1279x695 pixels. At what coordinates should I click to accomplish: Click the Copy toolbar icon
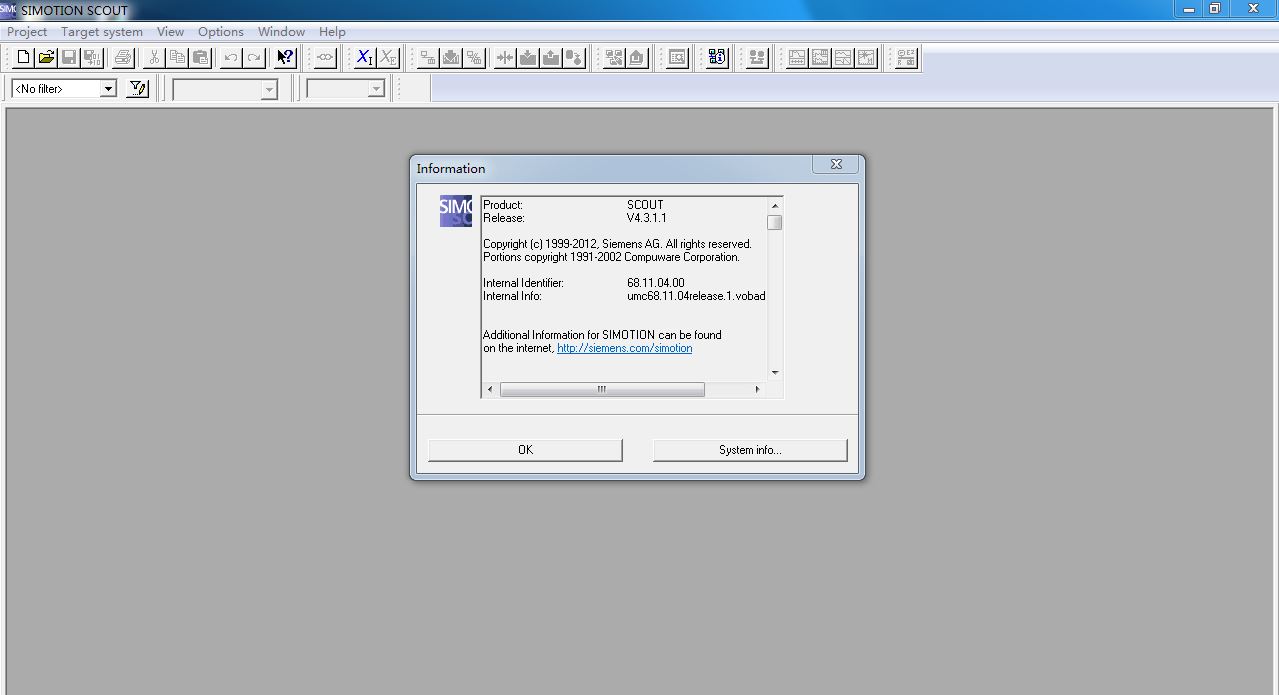point(177,58)
